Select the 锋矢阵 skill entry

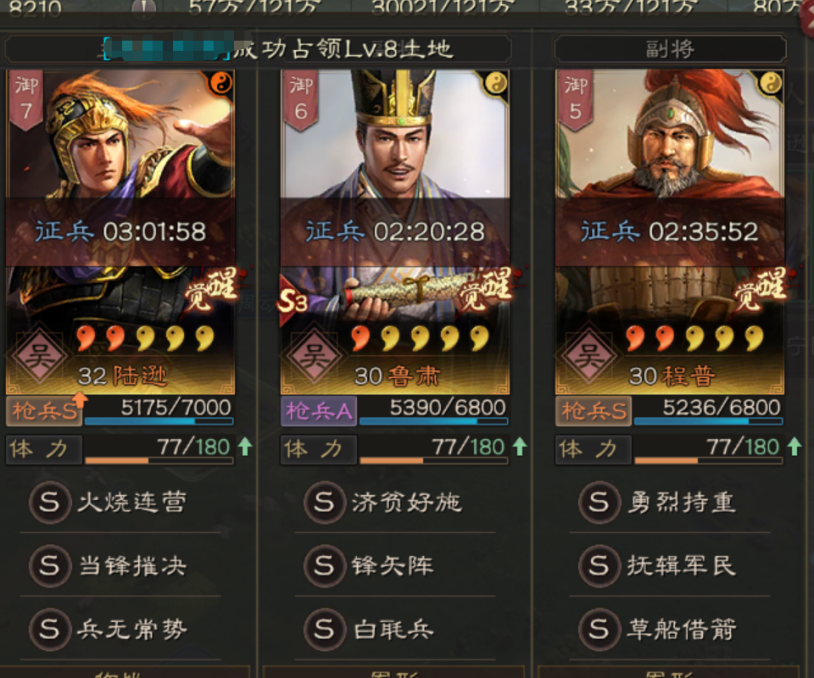pos(370,565)
